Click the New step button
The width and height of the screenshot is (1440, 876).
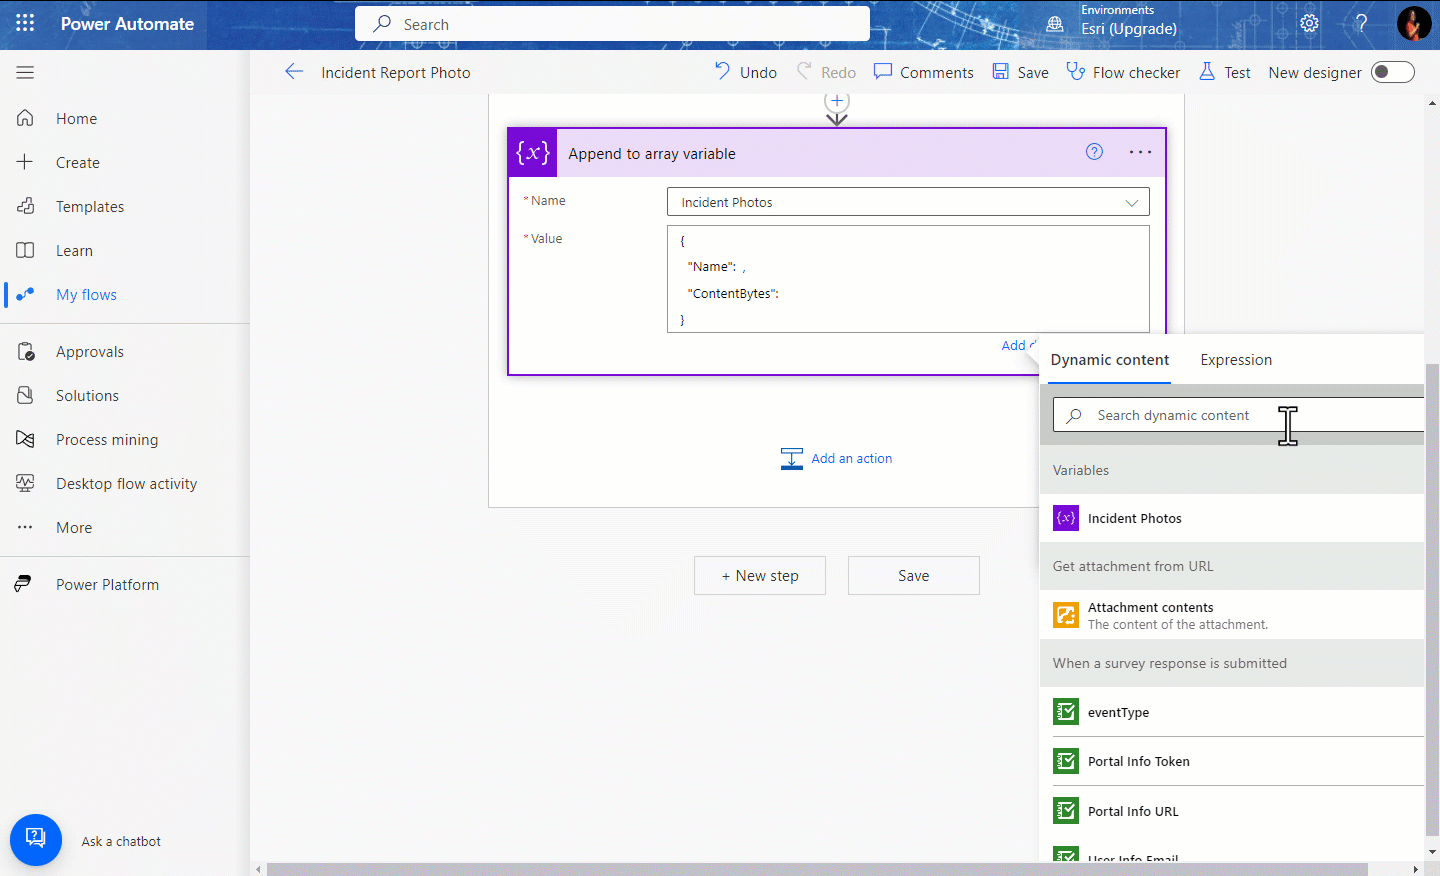(x=760, y=576)
